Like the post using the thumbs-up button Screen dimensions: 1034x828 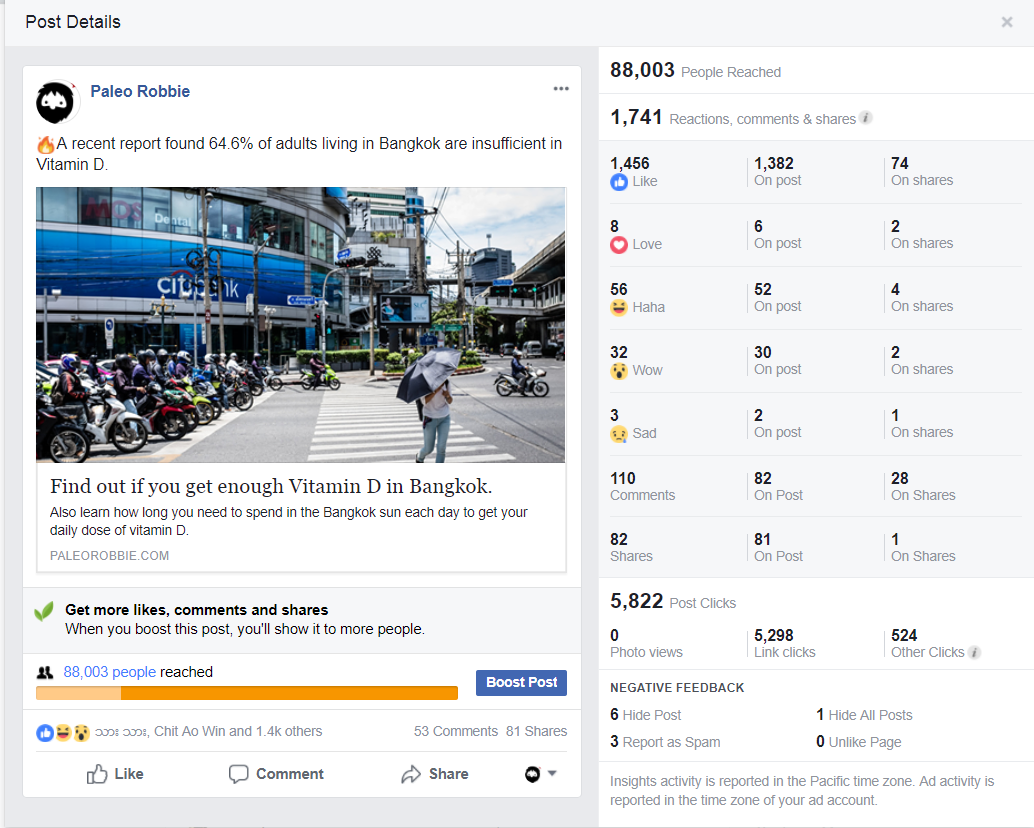(x=114, y=774)
